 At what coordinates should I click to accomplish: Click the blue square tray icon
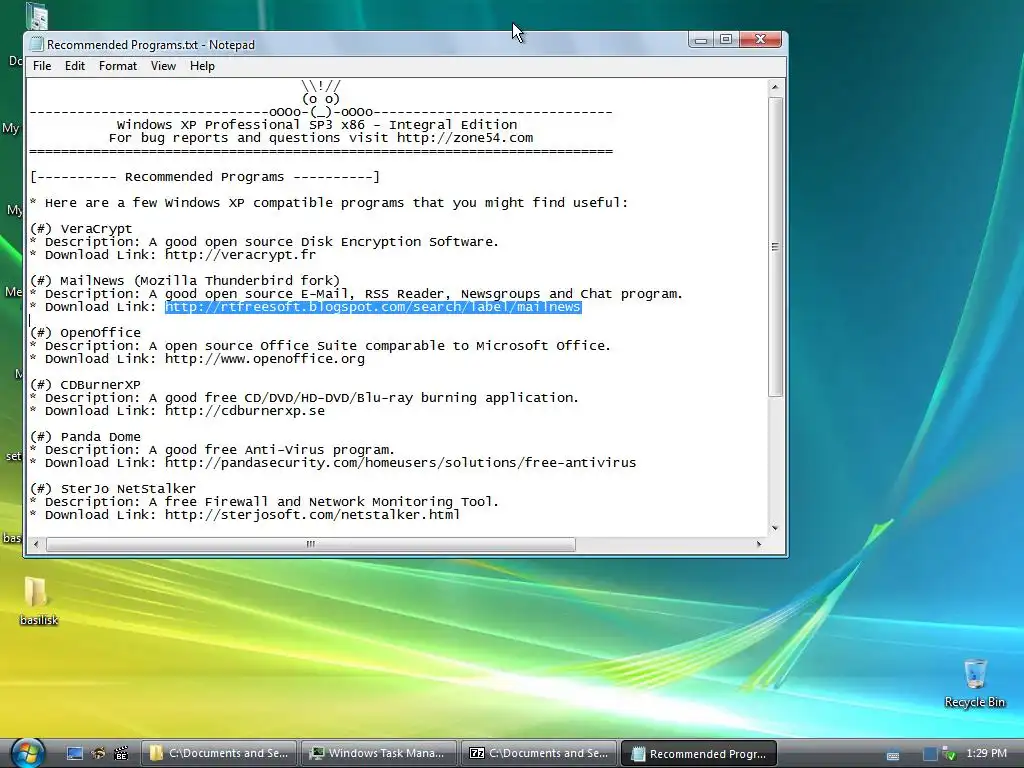coord(930,754)
